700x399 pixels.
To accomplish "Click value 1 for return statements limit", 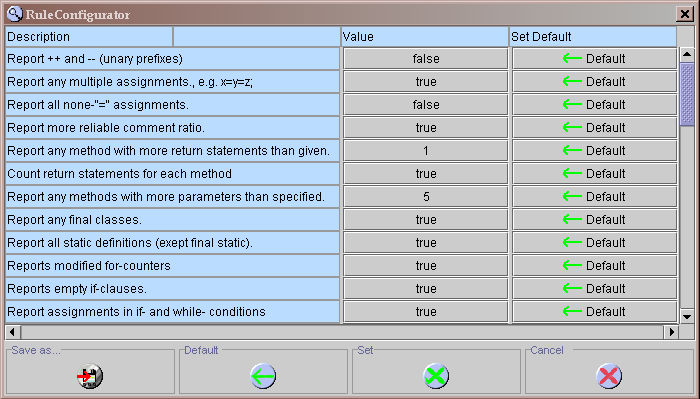I will 426,150.
